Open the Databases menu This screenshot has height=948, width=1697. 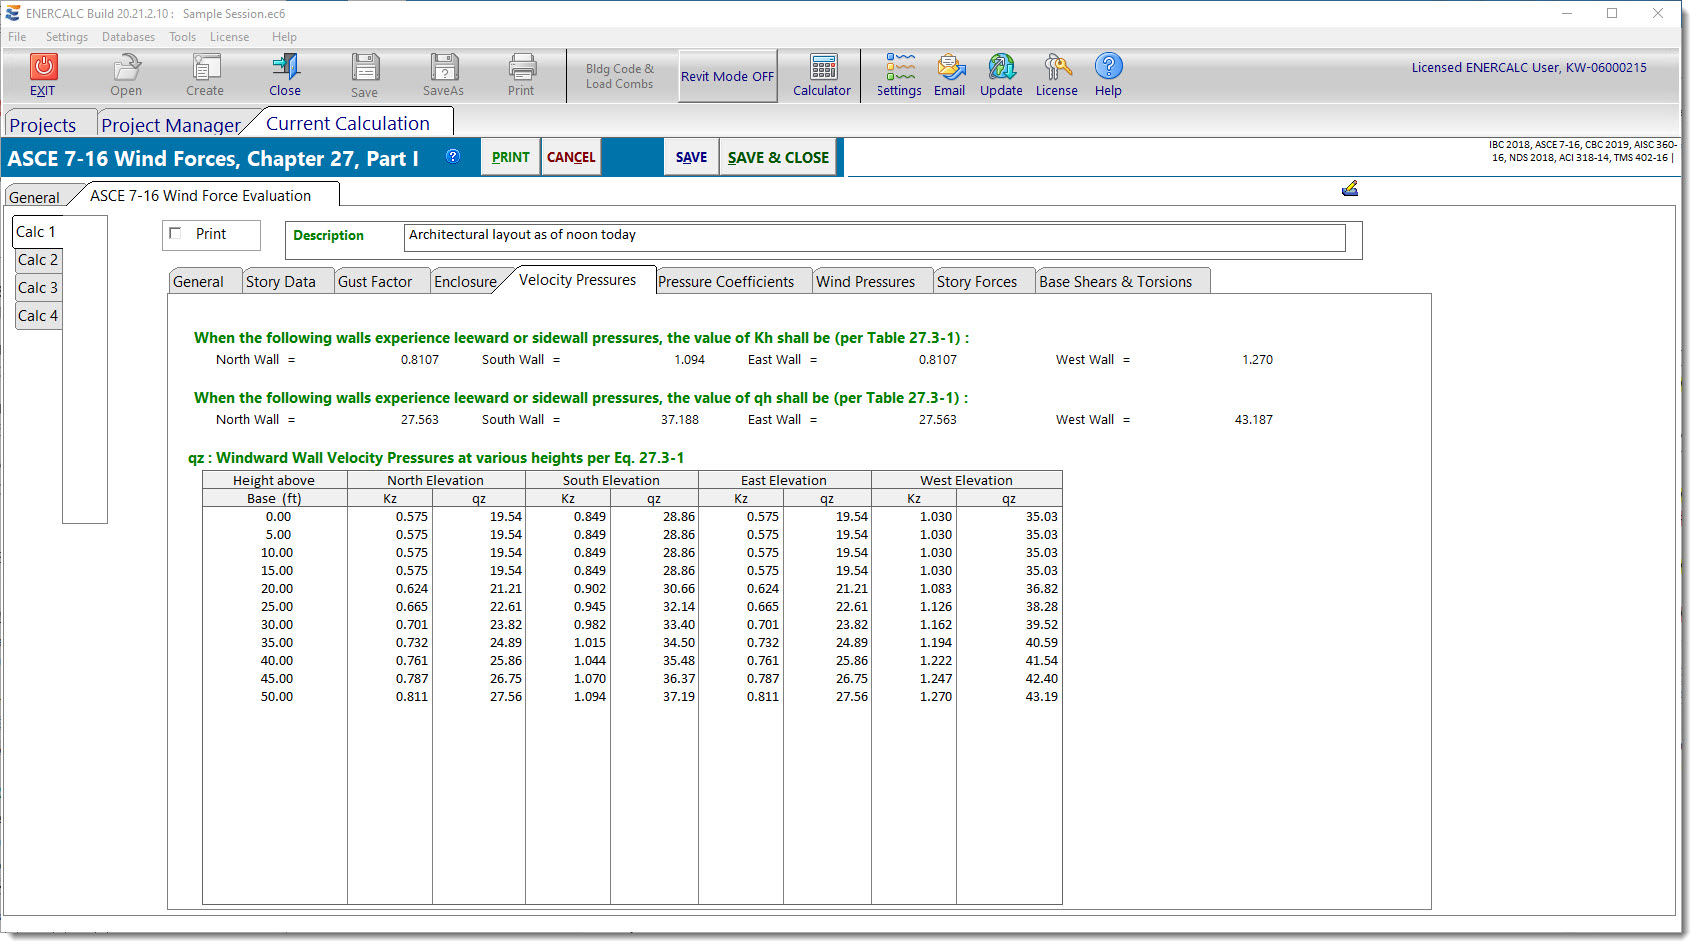click(128, 37)
